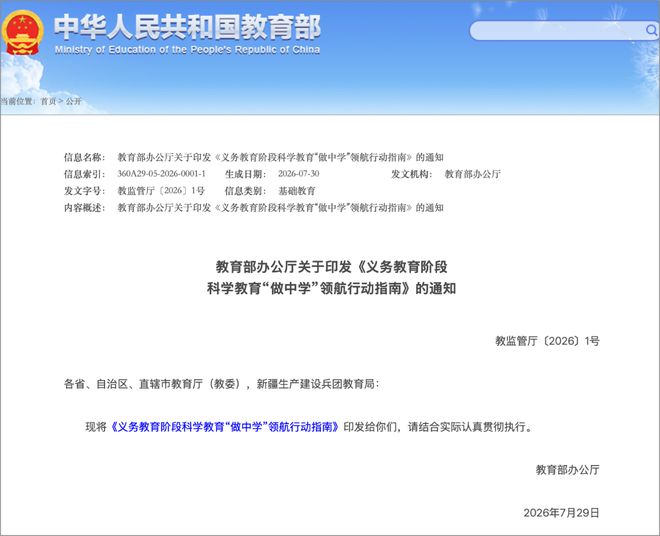Click the 内容概述 summary text row
The height and width of the screenshot is (536, 660).
pyautogui.click(x=280, y=208)
